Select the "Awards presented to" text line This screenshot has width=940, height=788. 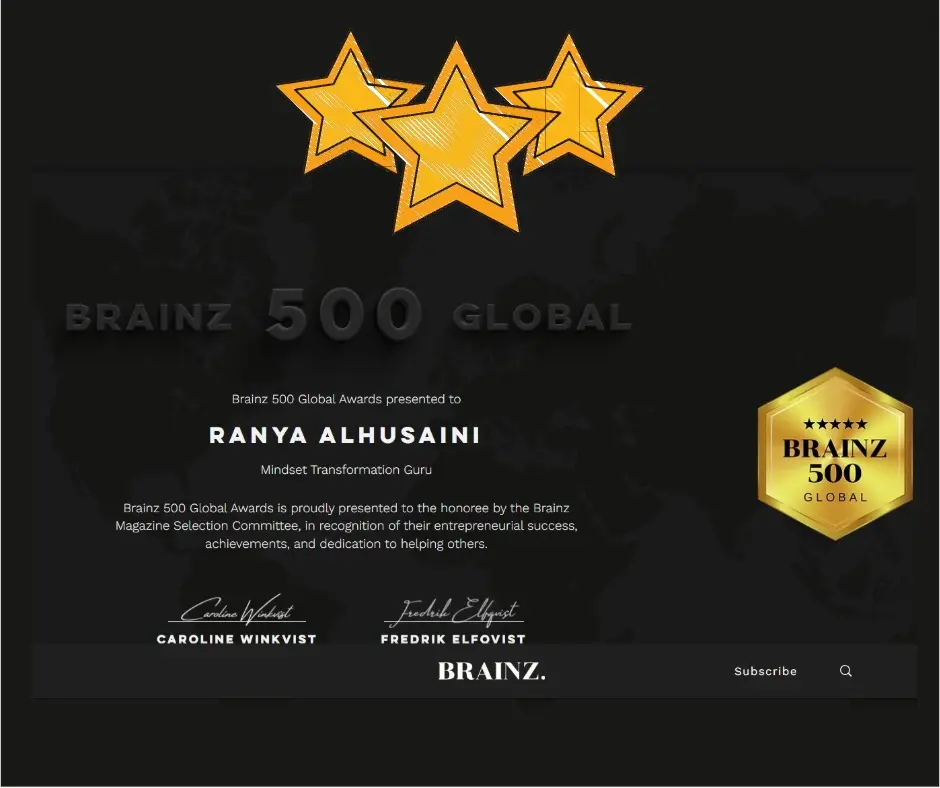(x=346, y=399)
